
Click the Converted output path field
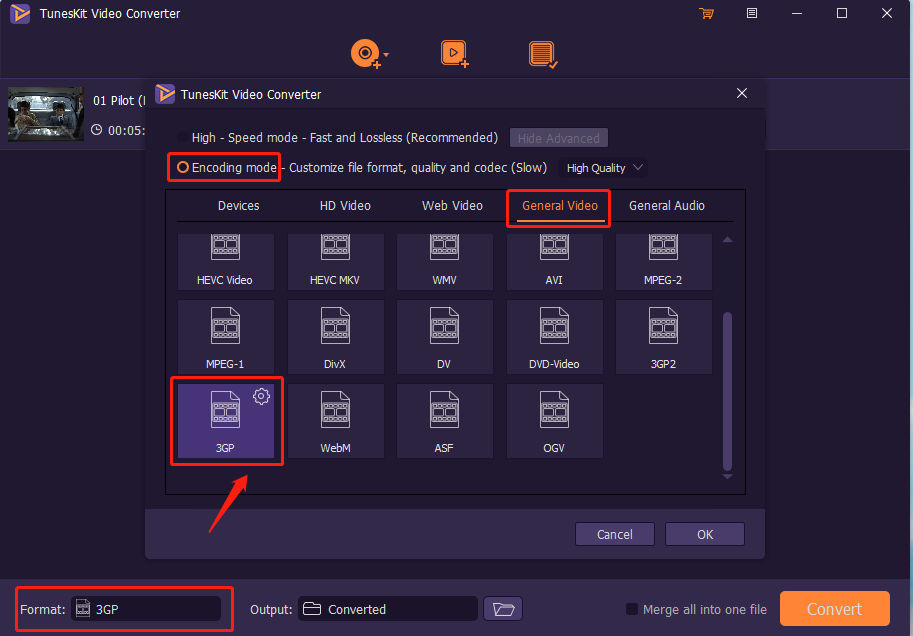[x=388, y=609]
